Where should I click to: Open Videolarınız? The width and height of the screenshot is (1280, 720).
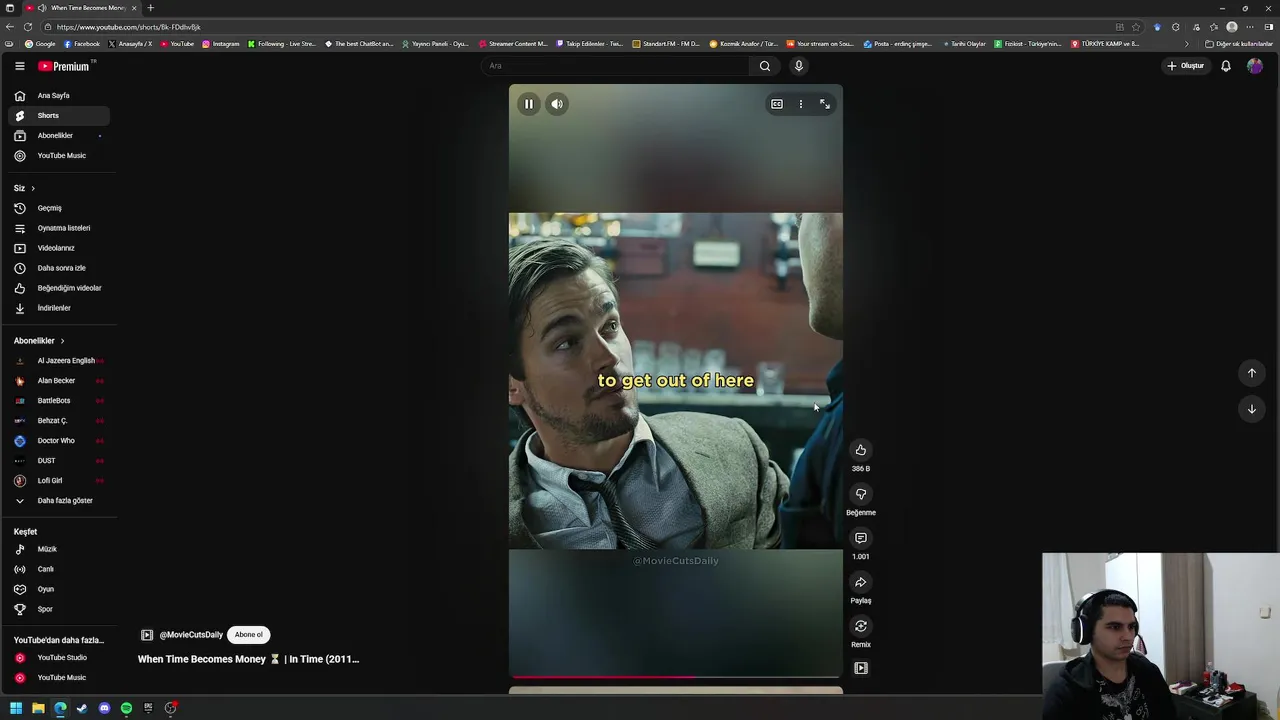coord(59,248)
